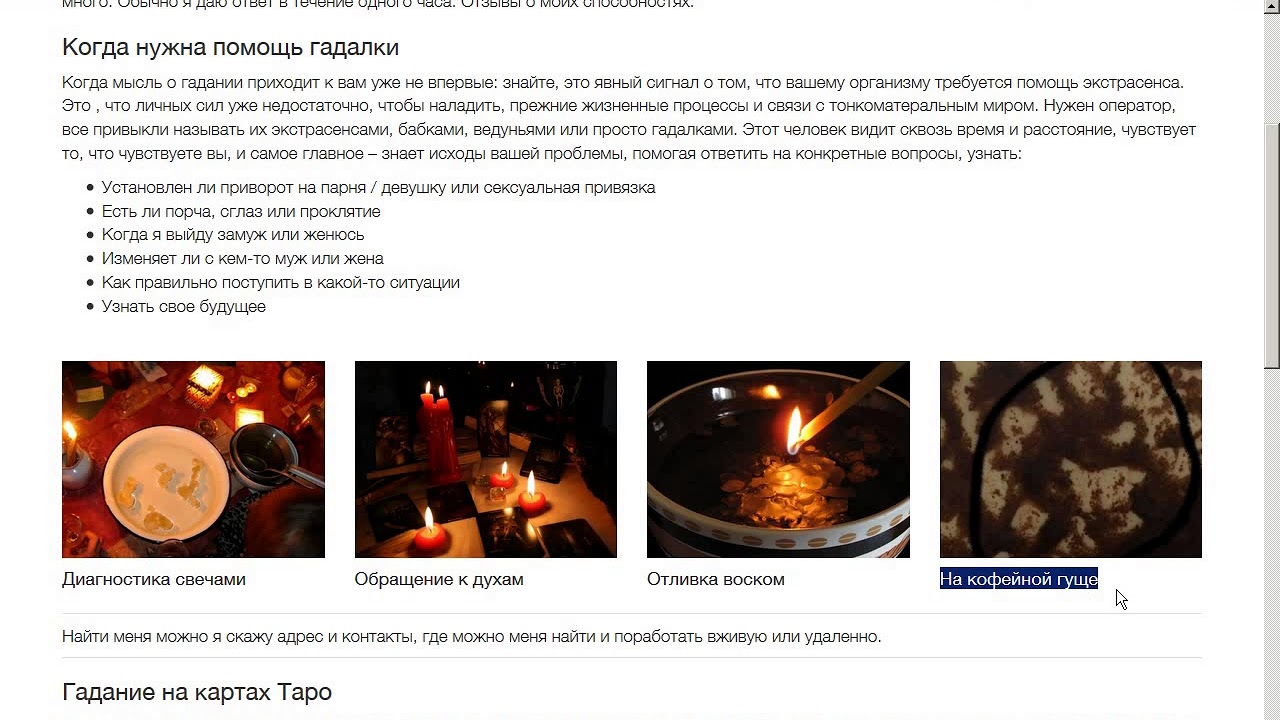
Task: Click the Диагностика свечами caption
Action: (x=154, y=579)
